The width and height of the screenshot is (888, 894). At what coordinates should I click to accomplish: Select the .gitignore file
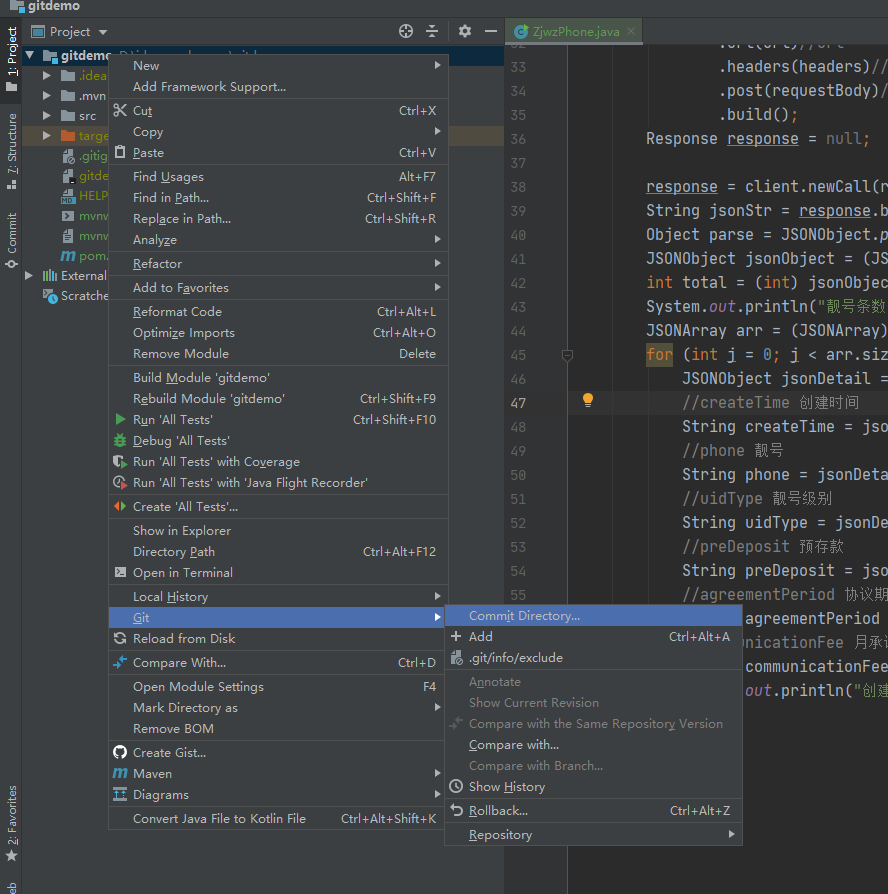[84, 156]
